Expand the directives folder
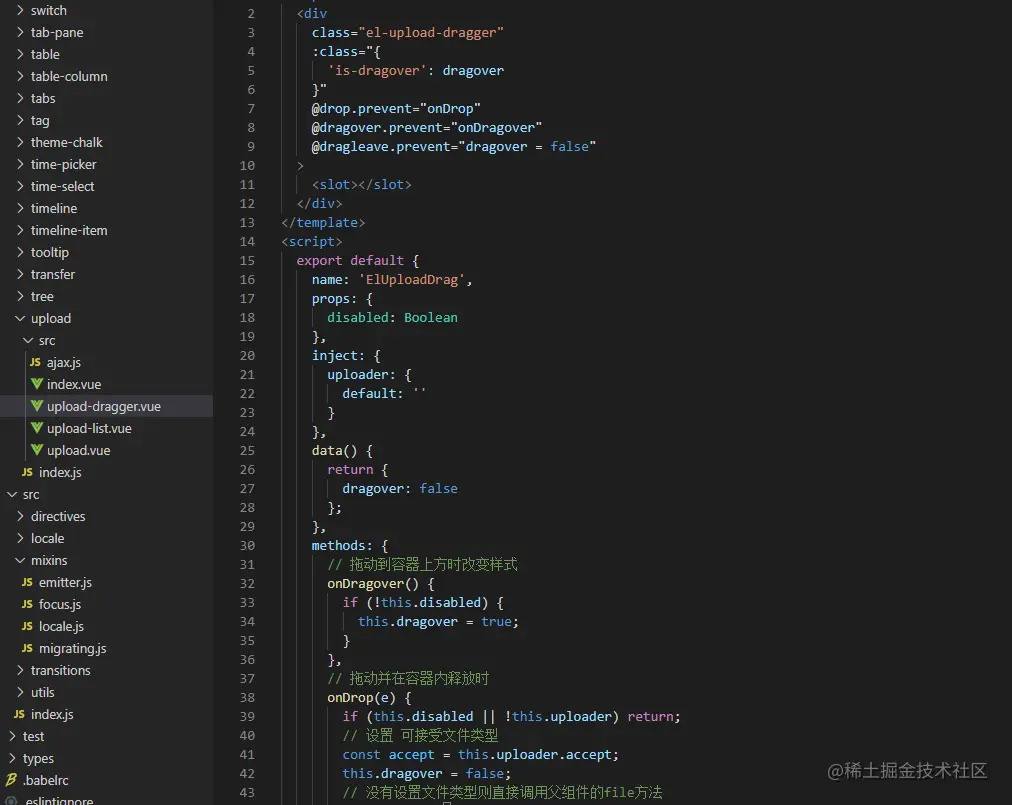Viewport: 1012px width, 805px height. coord(20,516)
